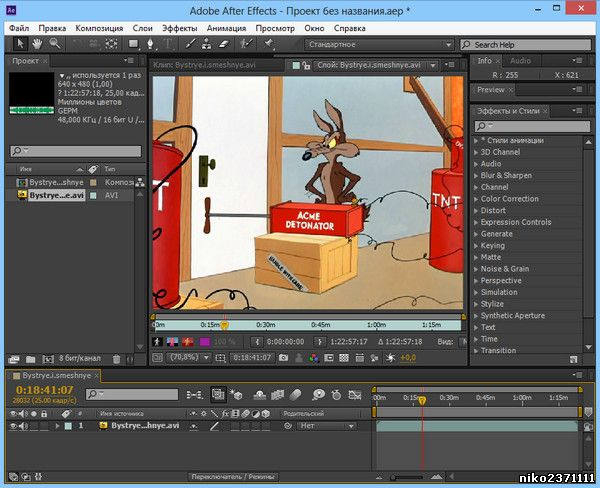Open the Эффекты menu
Screen dimensions: 600x488
pyautogui.click(x=179, y=28)
